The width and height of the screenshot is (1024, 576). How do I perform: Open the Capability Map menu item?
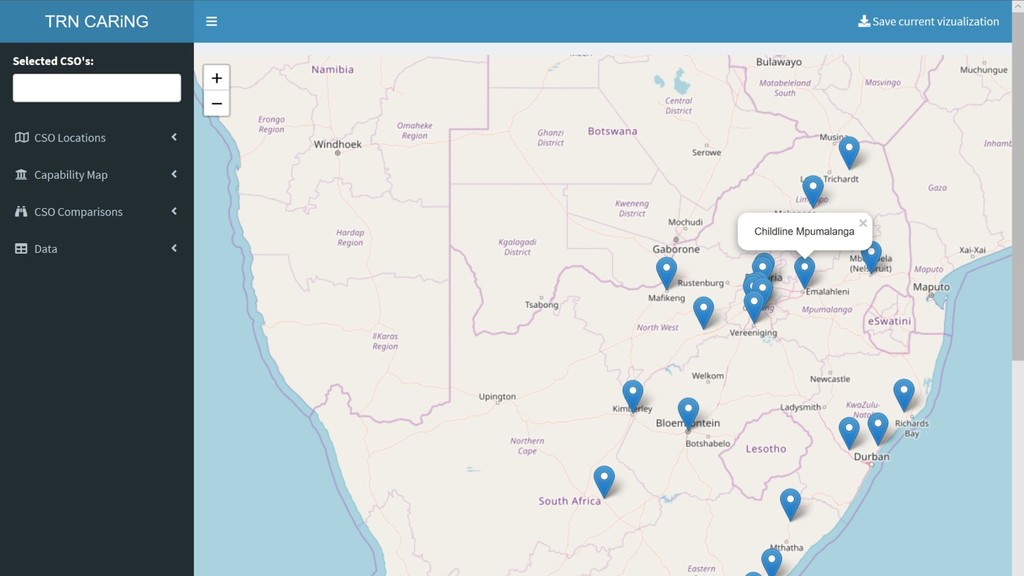click(97, 174)
